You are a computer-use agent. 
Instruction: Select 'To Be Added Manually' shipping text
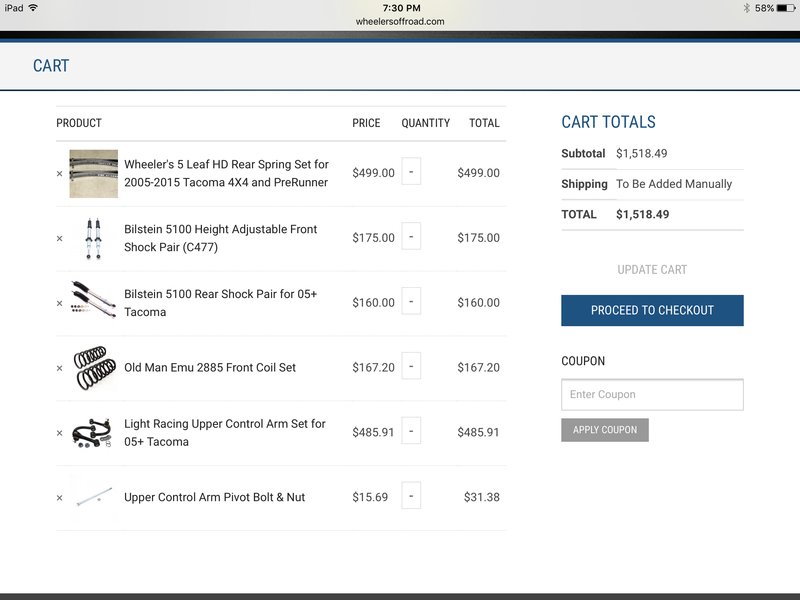[x=674, y=184]
